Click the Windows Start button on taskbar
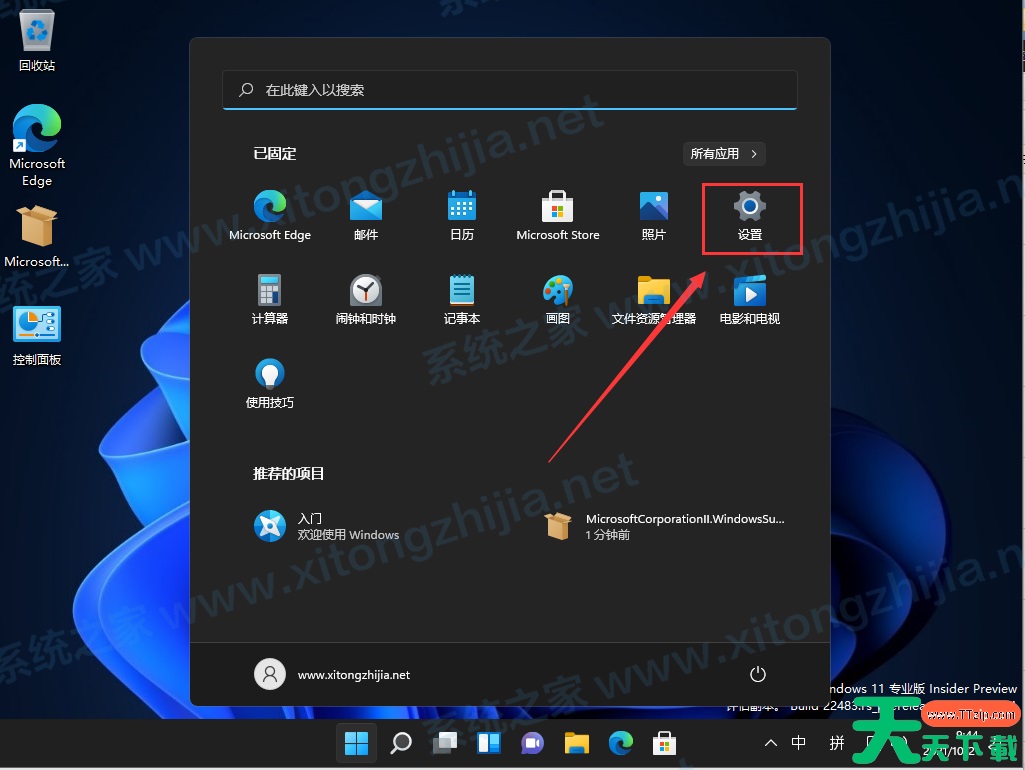 coord(356,743)
